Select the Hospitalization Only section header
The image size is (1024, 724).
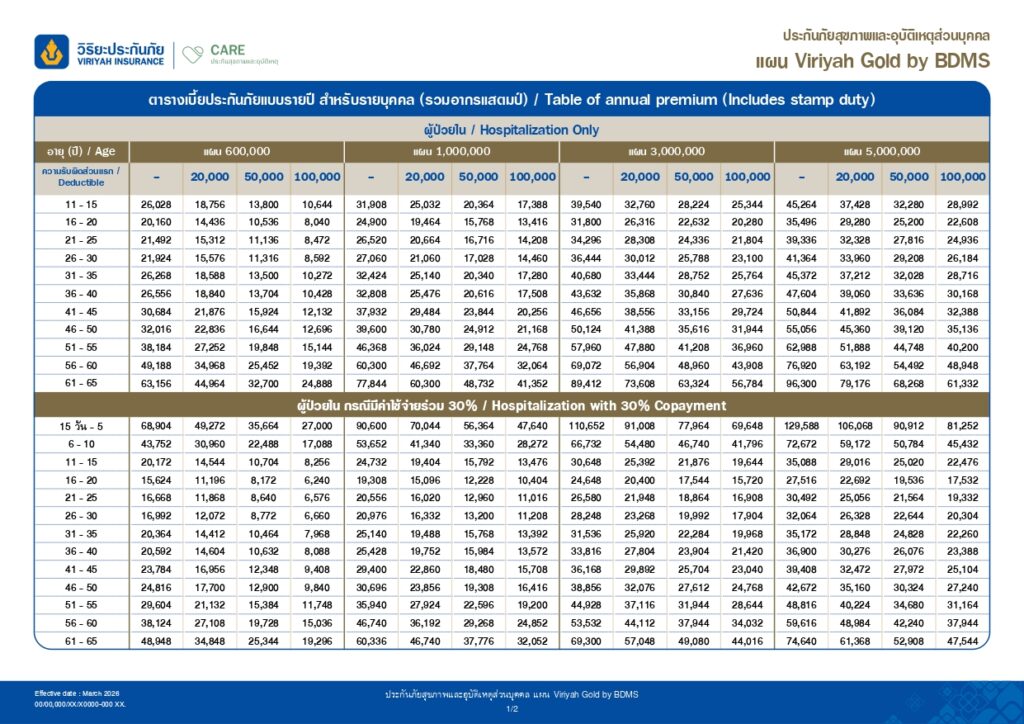(x=511, y=130)
